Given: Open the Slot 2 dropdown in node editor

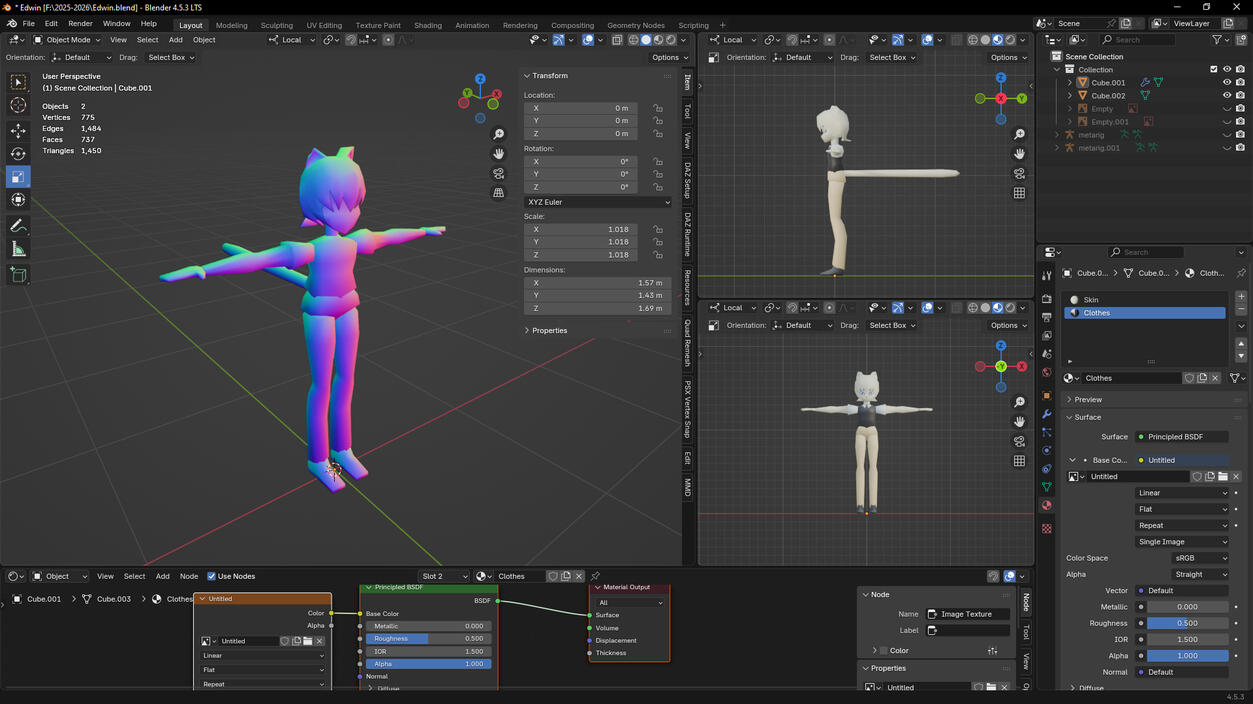Looking at the screenshot, I should point(444,576).
